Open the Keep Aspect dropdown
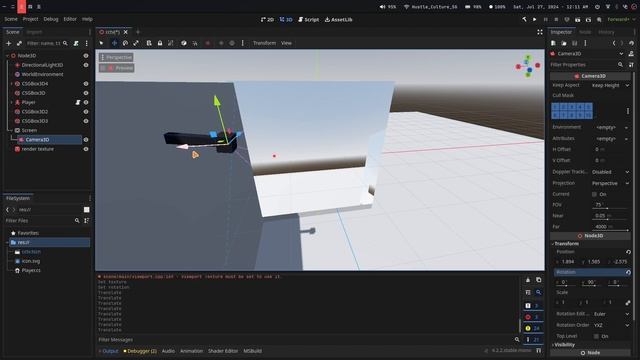This screenshot has height=360, width=640. pos(610,85)
